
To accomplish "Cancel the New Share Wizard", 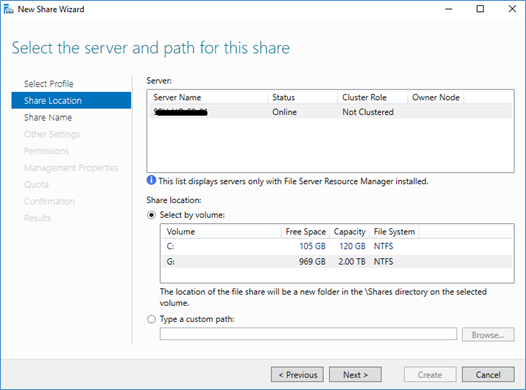I will point(488,374).
